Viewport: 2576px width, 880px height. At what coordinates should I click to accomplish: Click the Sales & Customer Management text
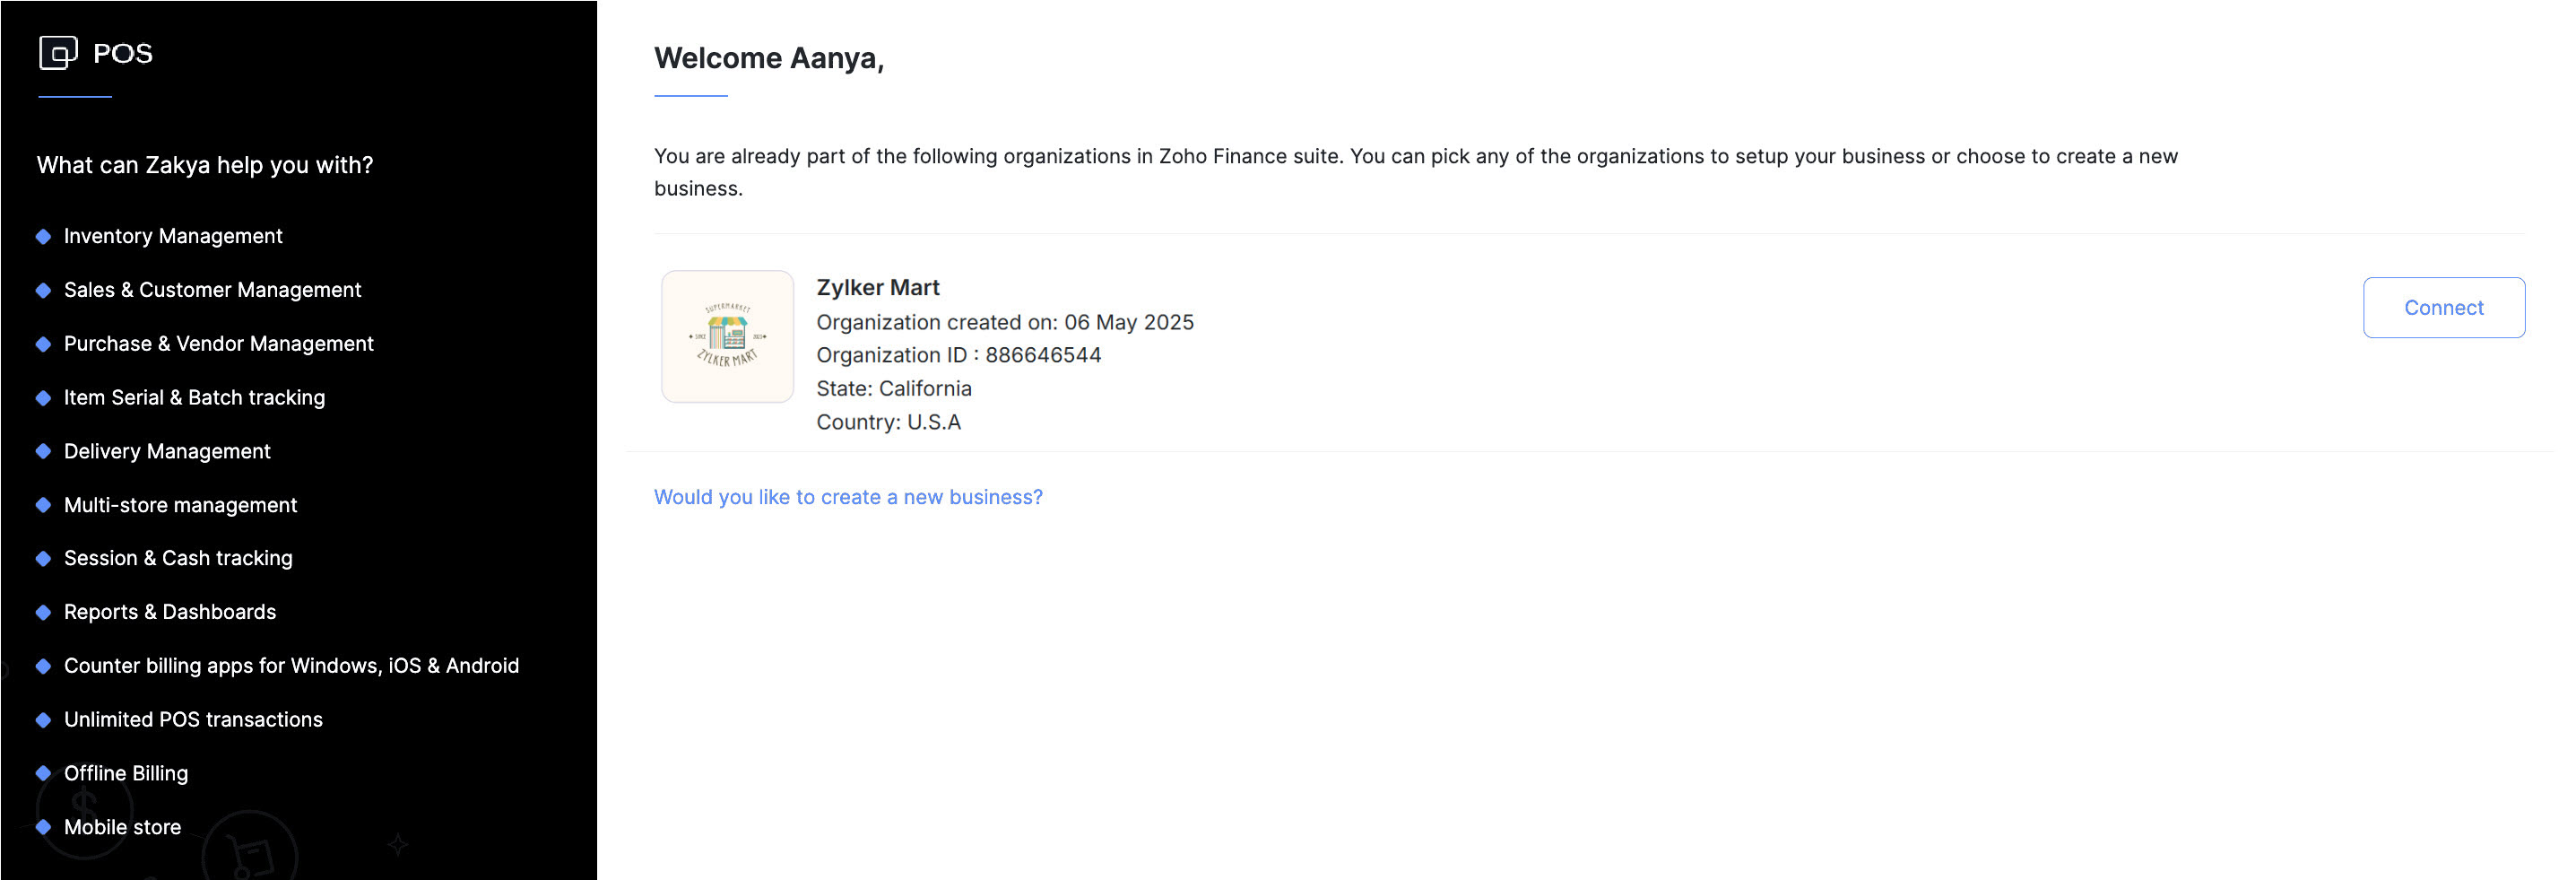point(212,290)
